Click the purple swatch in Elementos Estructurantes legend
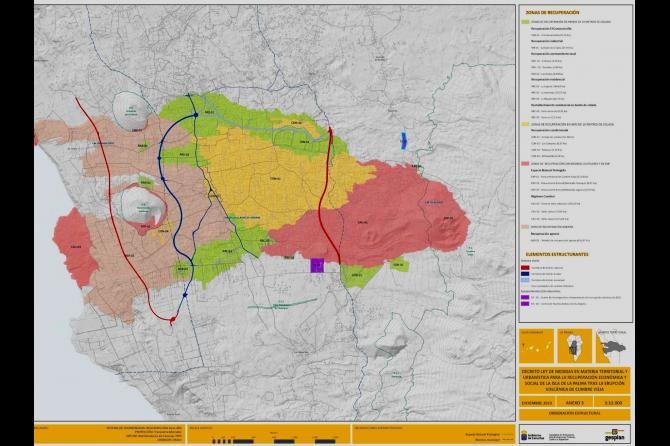670x446 pixels. pyautogui.click(x=523, y=296)
